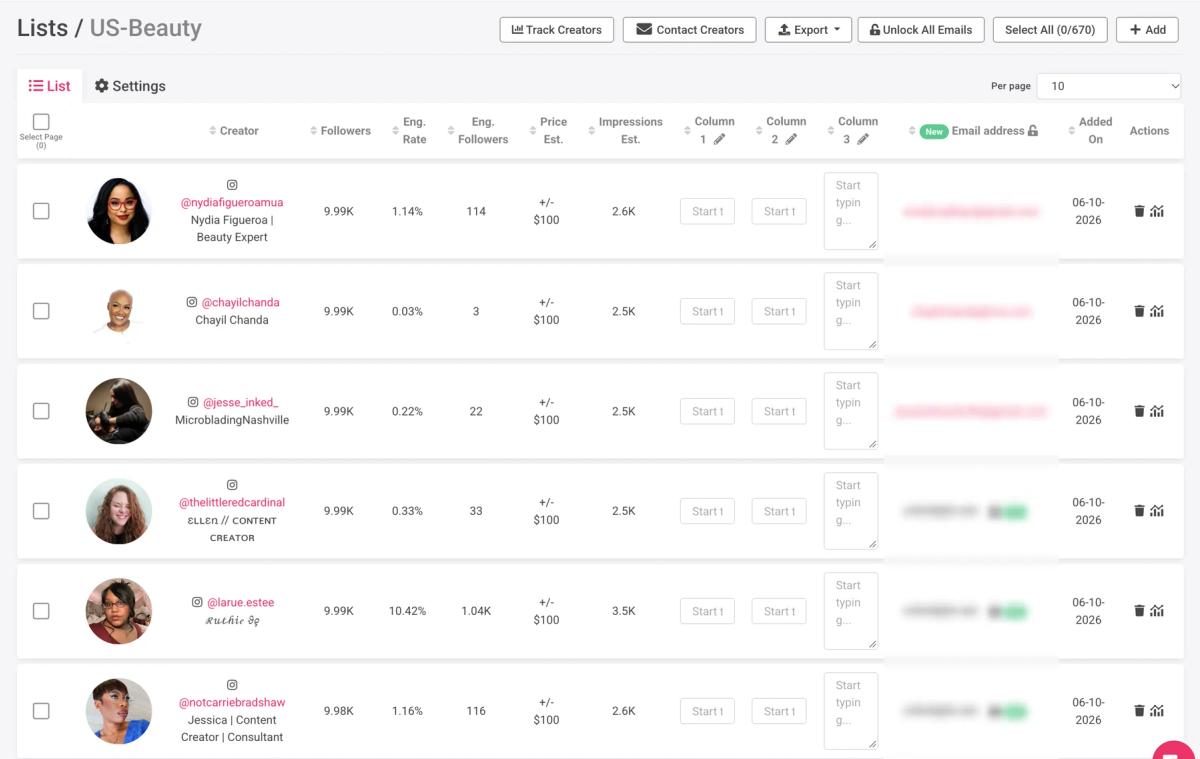Tick checkbox for larue.estee row
The height and width of the screenshot is (759, 1200).
[x=41, y=611]
